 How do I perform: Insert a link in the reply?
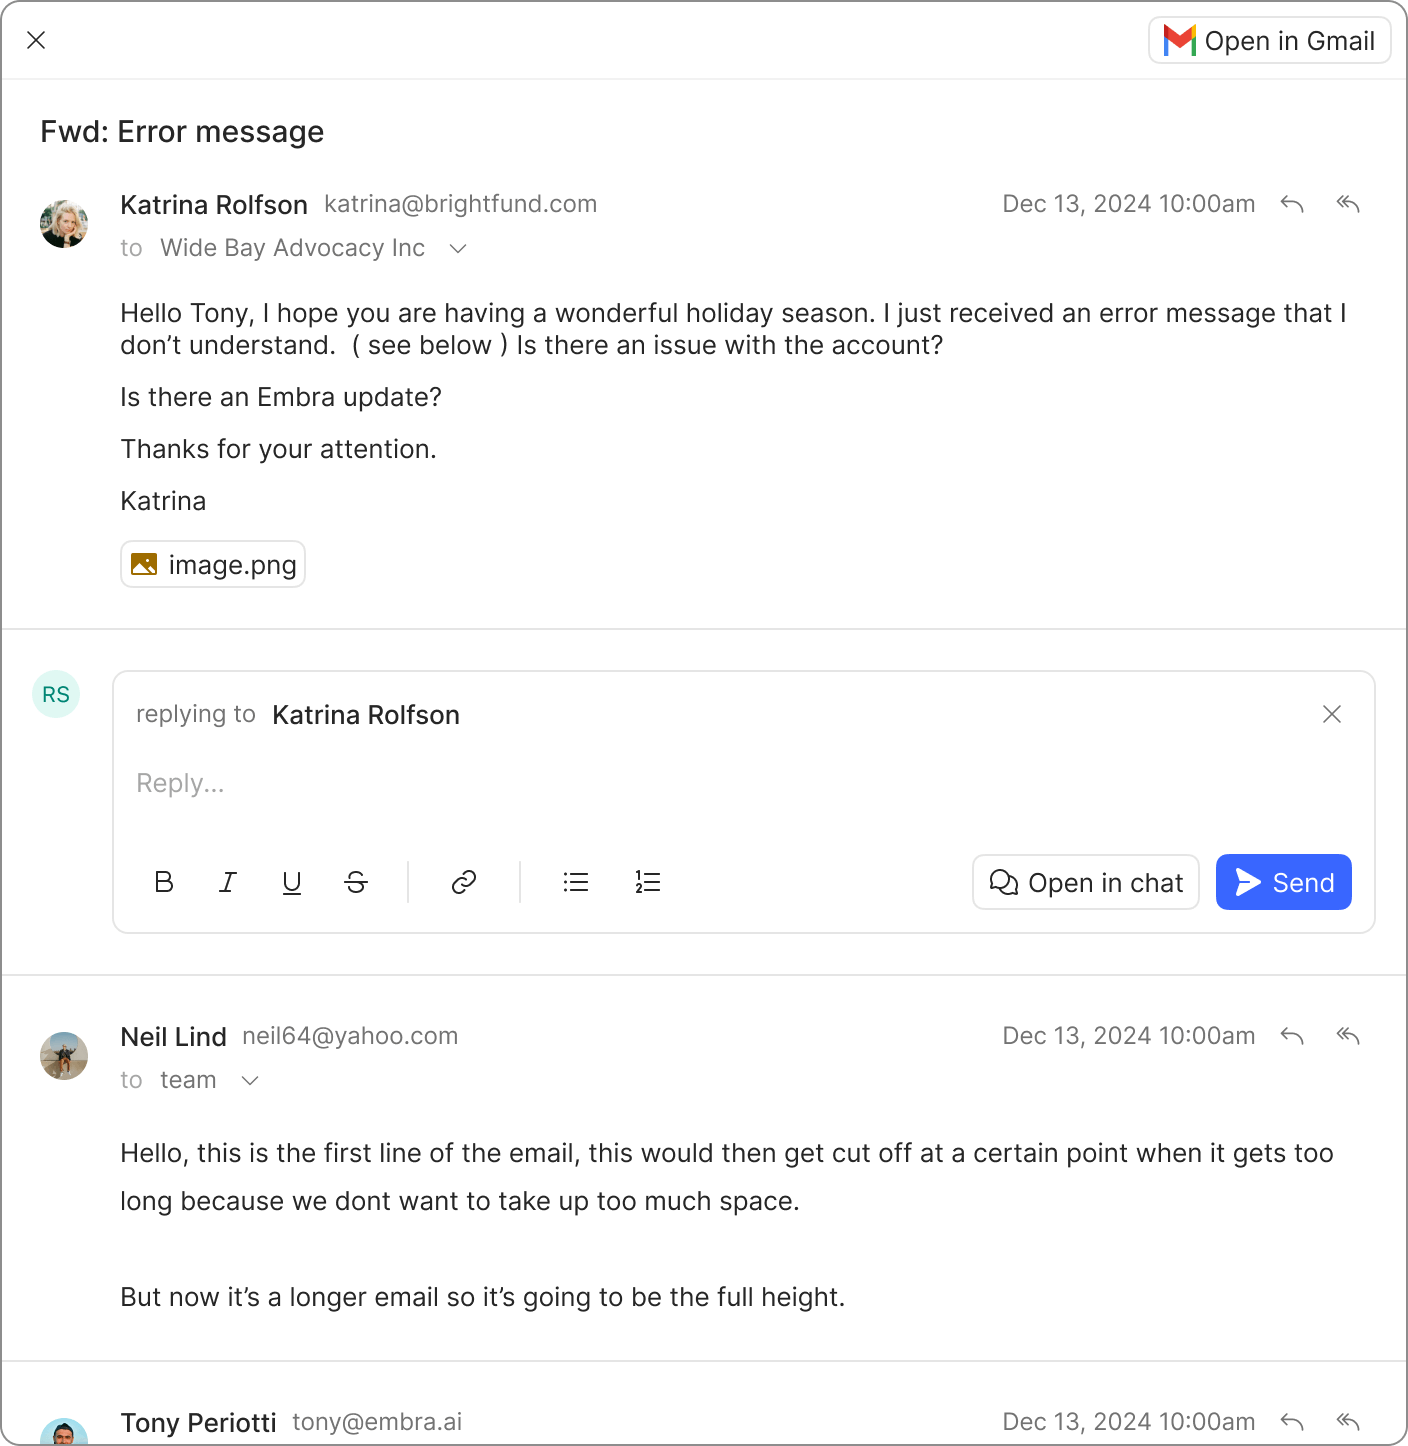[x=464, y=882]
